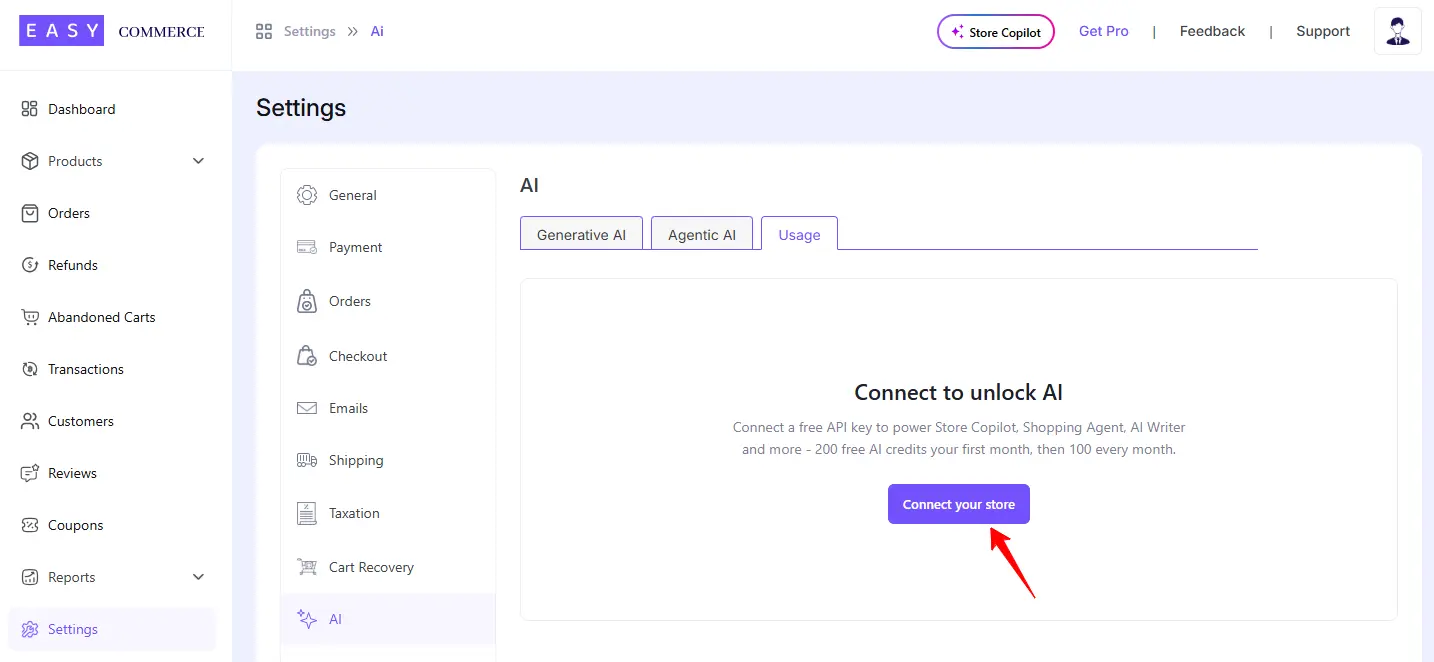The image size is (1434, 662).
Task: Open Store Copilot button
Action: (995, 32)
